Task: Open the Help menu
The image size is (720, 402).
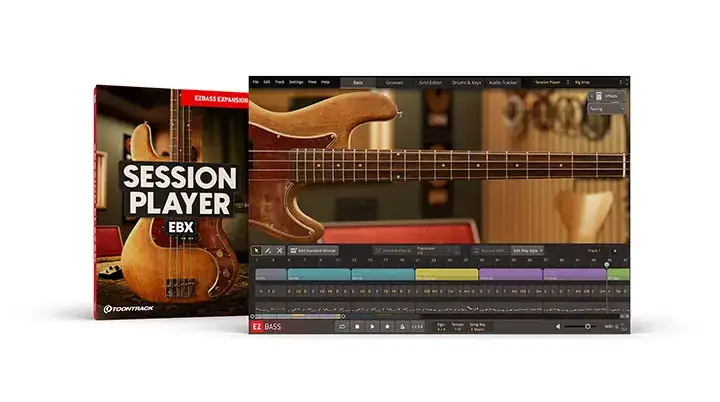Action: pos(325,82)
